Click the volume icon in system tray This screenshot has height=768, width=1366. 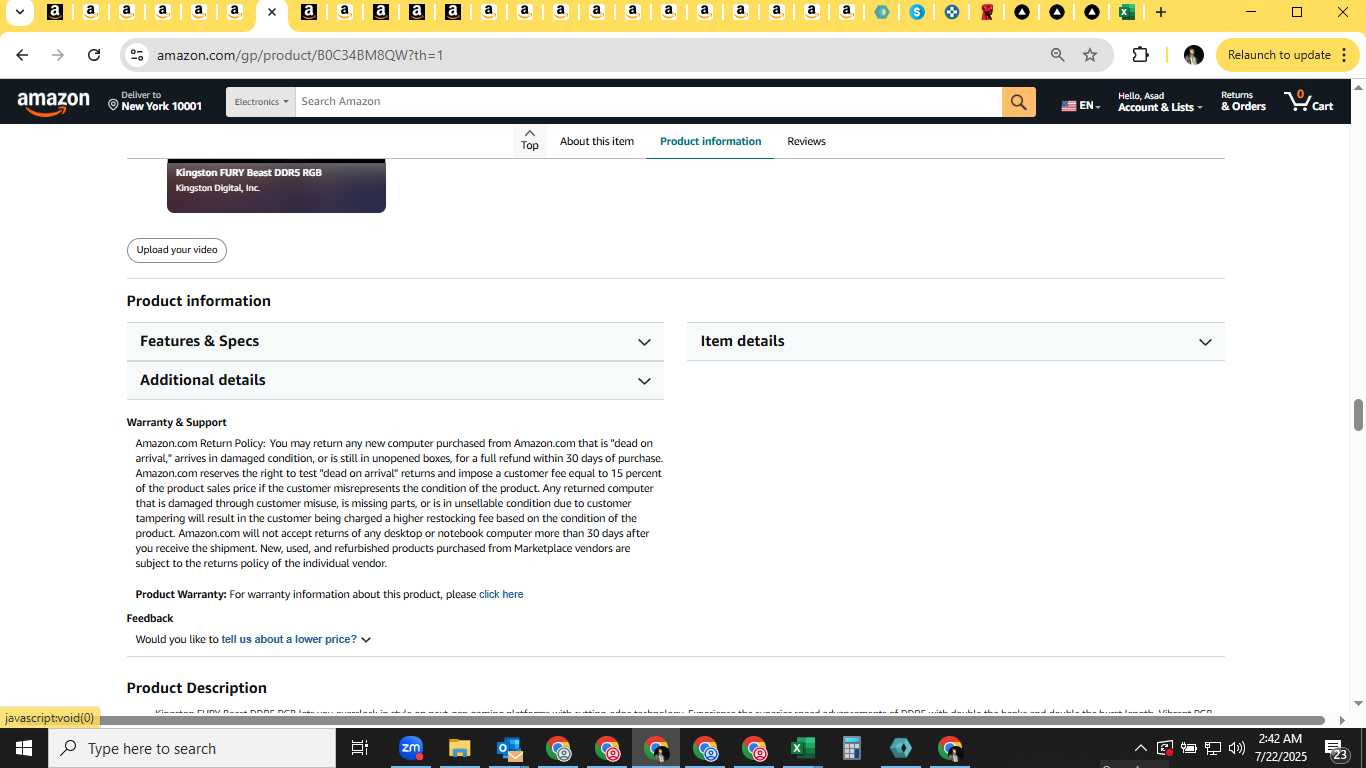[1237, 748]
